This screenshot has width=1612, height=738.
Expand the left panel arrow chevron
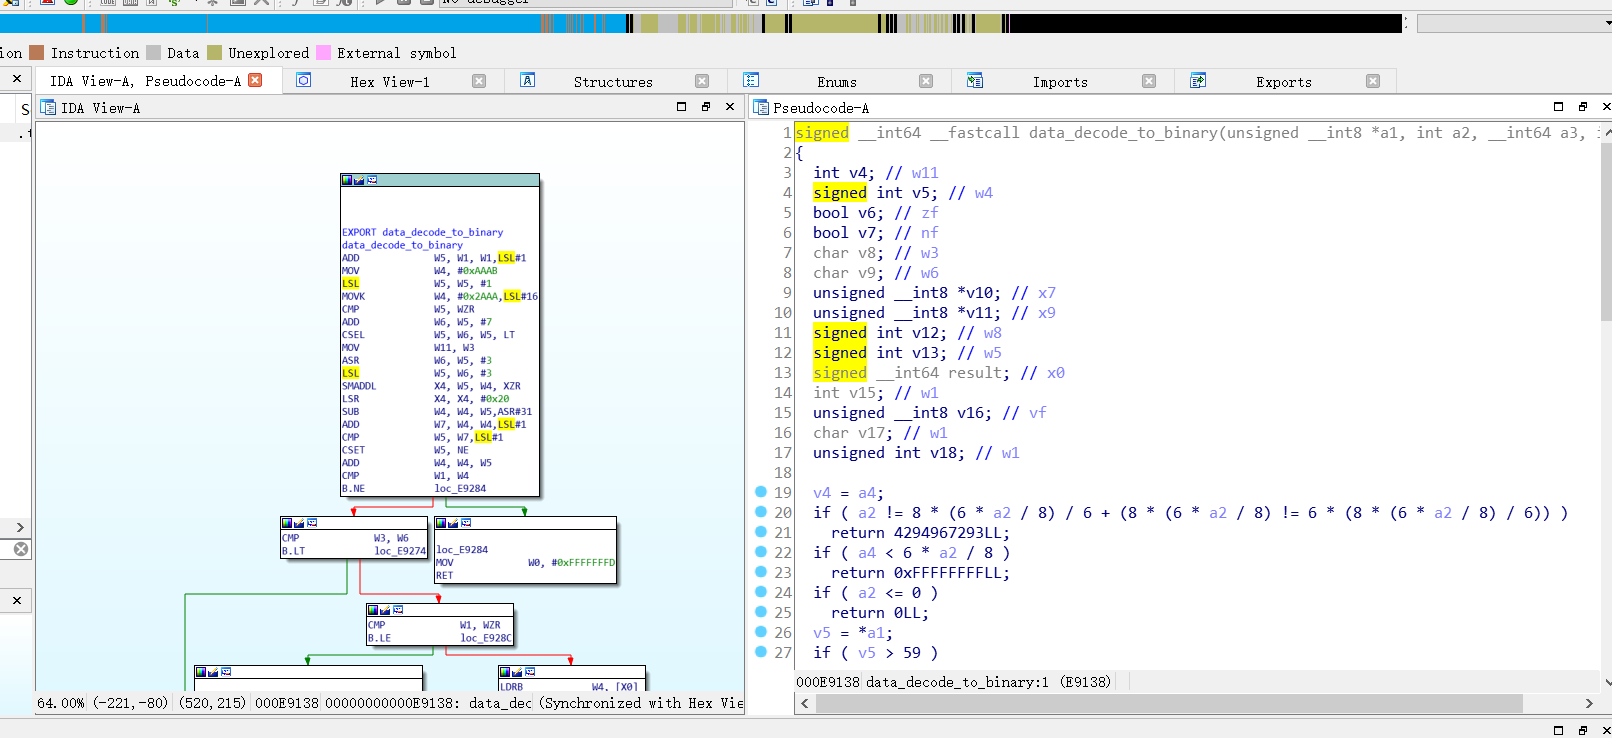[19, 527]
